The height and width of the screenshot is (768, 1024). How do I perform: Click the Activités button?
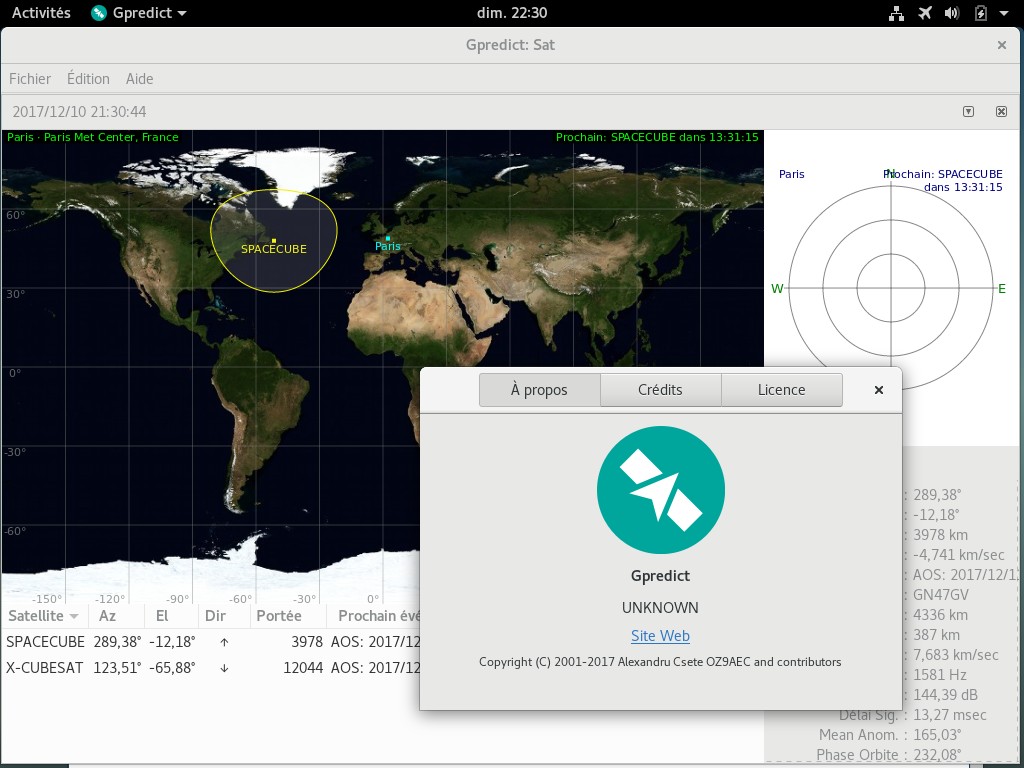(41, 13)
